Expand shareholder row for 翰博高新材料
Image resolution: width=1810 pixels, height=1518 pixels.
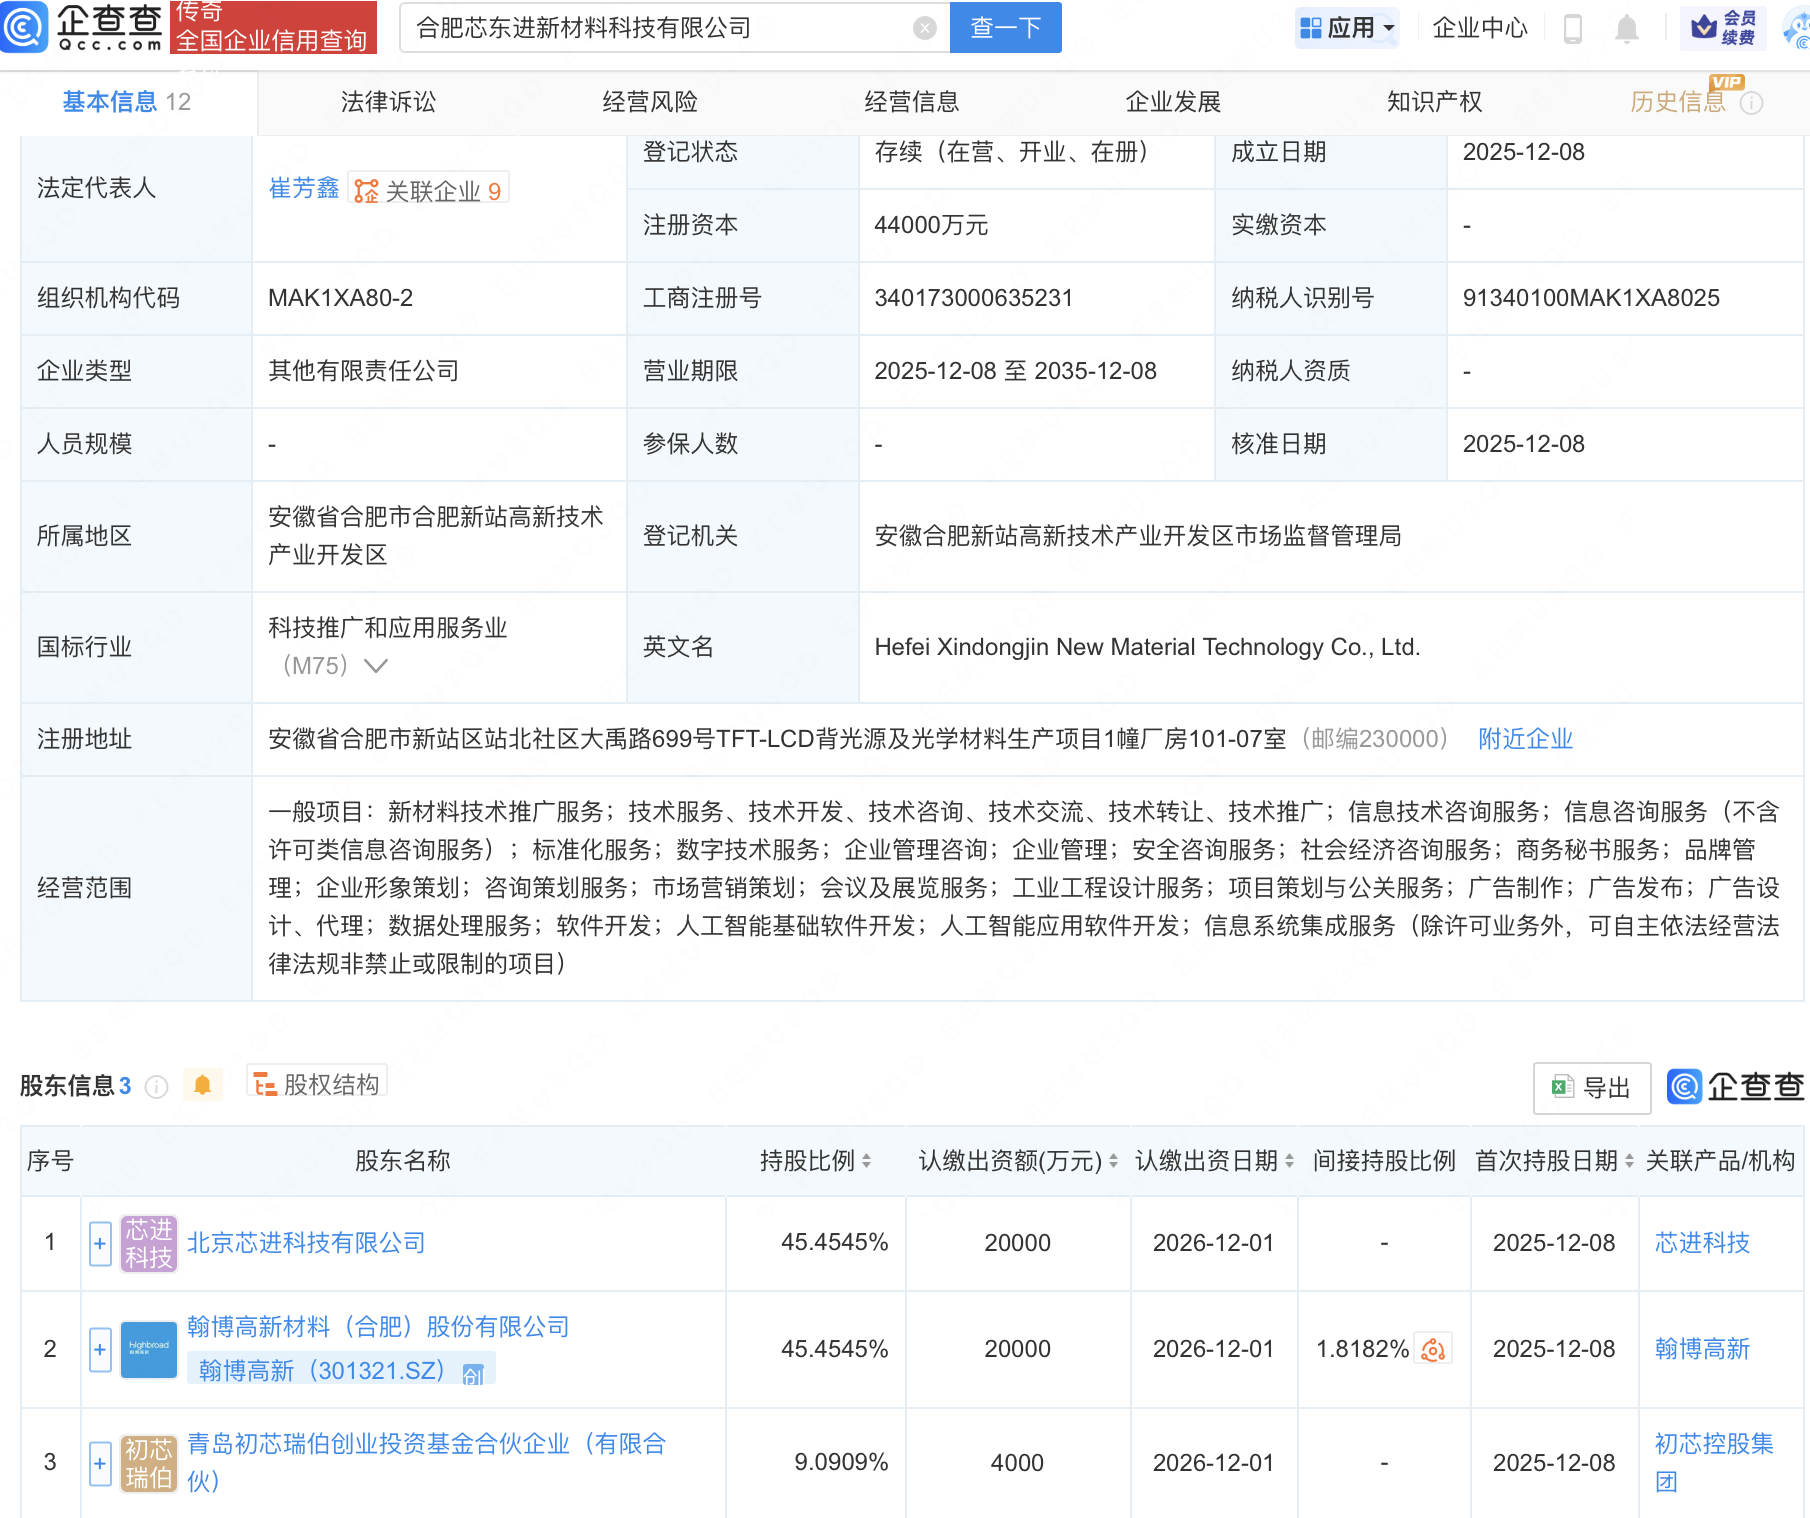pyautogui.click(x=100, y=1350)
